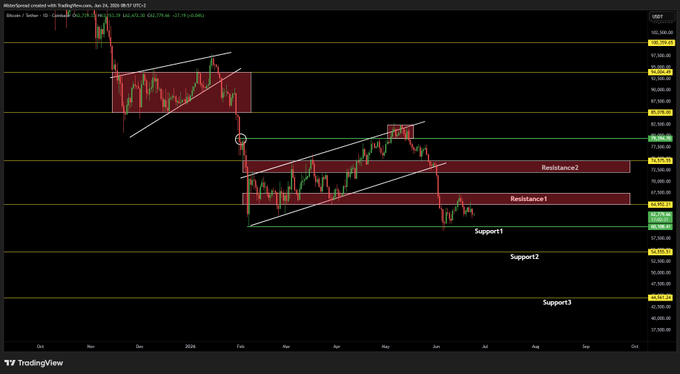Click the +27.19 change value in header
The height and width of the screenshot is (374, 680).
pyautogui.click(x=178, y=16)
